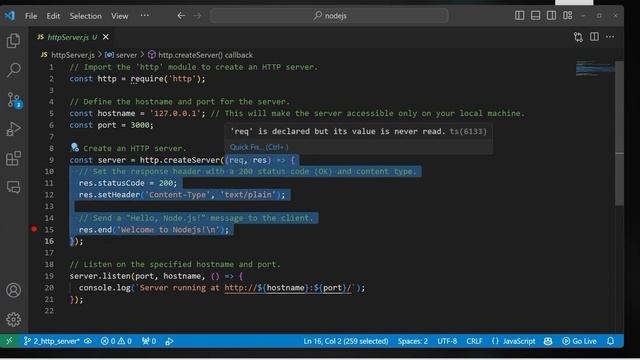Image resolution: width=640 pixels, height=360 pixels.
Task: Open notifications bell in status bar
Action: pyautogui.click(x=611, y=341)
